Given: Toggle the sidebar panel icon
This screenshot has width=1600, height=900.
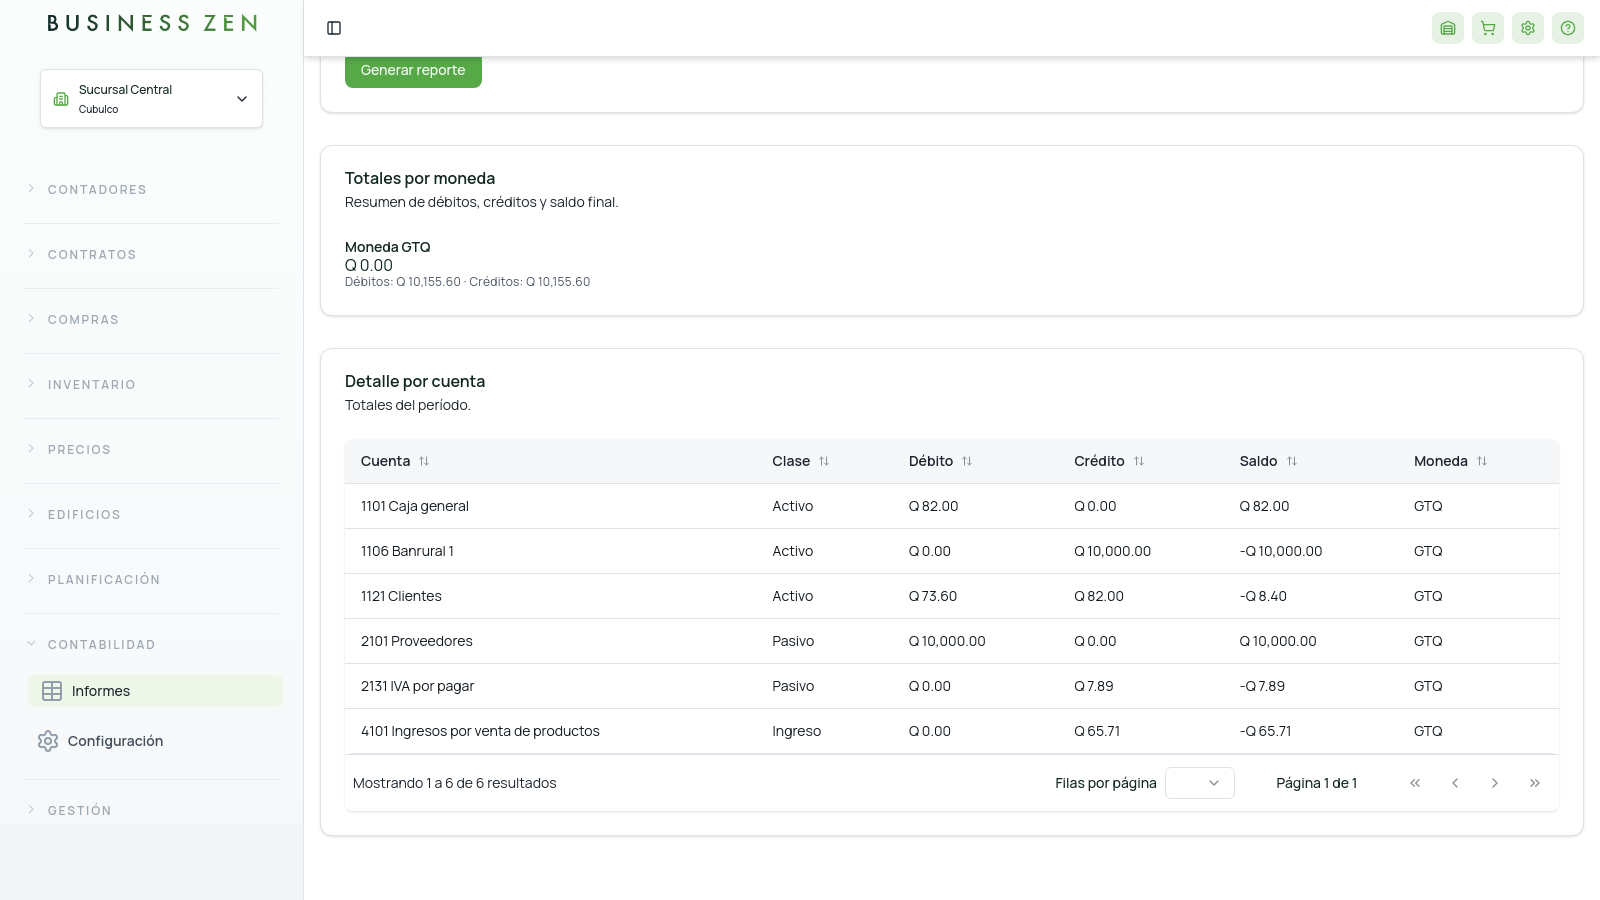Looking at the screenshot, I should 334,28.
